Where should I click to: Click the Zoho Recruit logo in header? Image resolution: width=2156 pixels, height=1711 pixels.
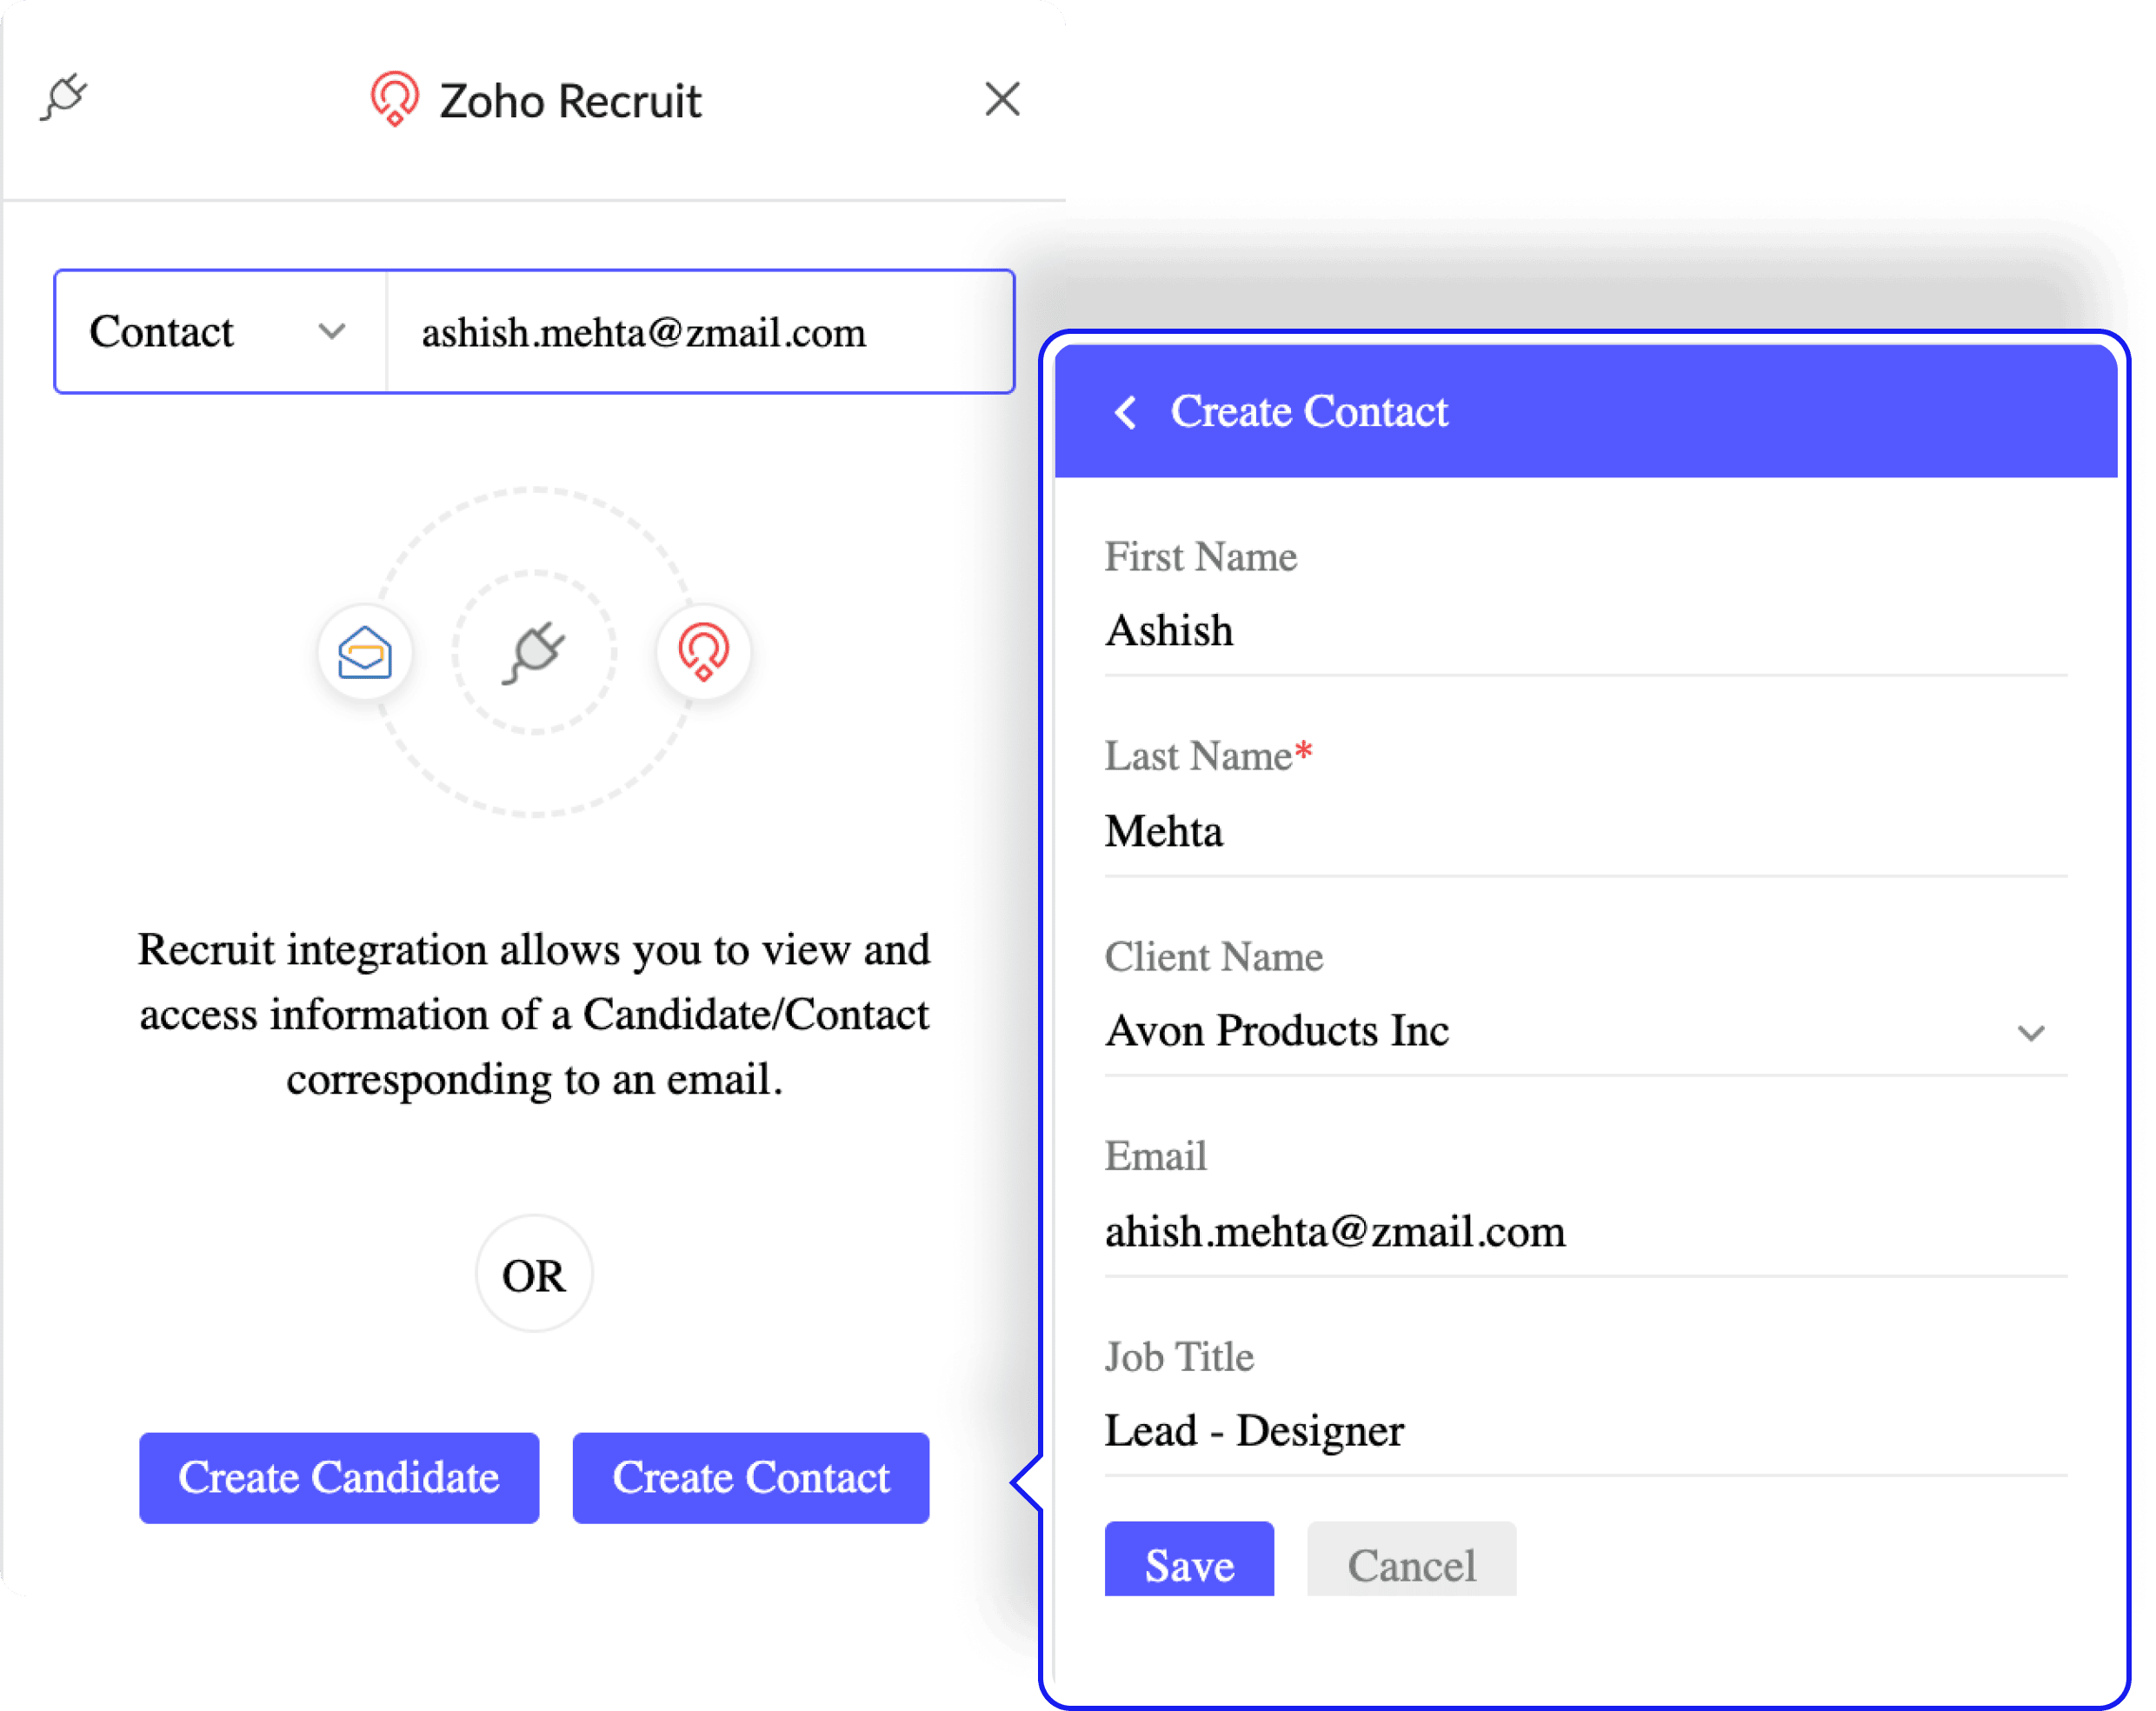(394, 99)
